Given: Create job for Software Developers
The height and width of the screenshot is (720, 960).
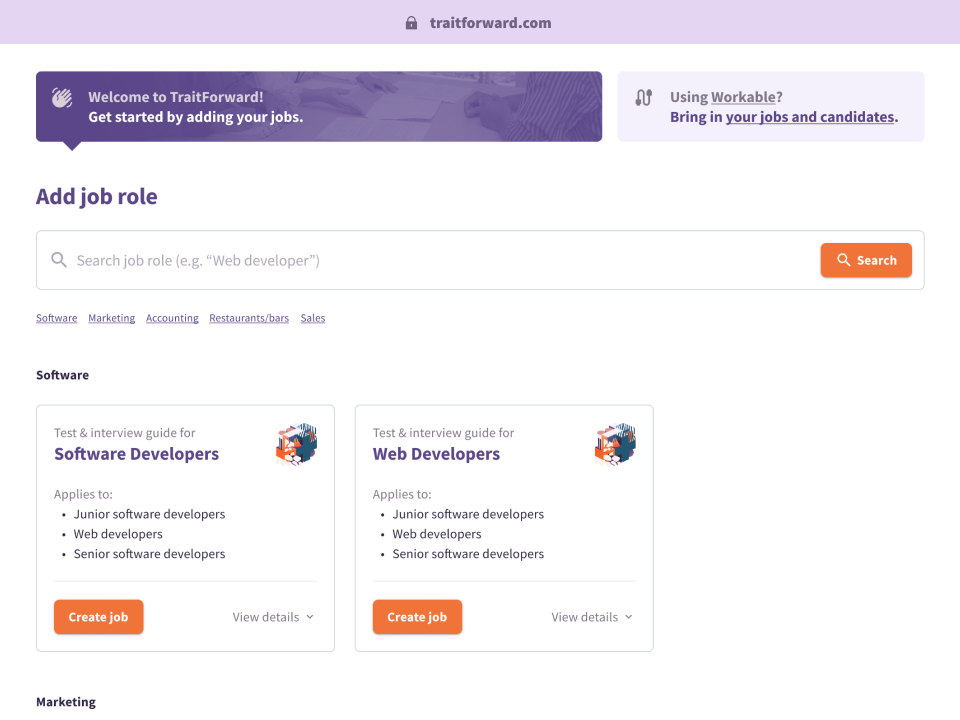Looking at the screenshot, I should tap(99, 617).
